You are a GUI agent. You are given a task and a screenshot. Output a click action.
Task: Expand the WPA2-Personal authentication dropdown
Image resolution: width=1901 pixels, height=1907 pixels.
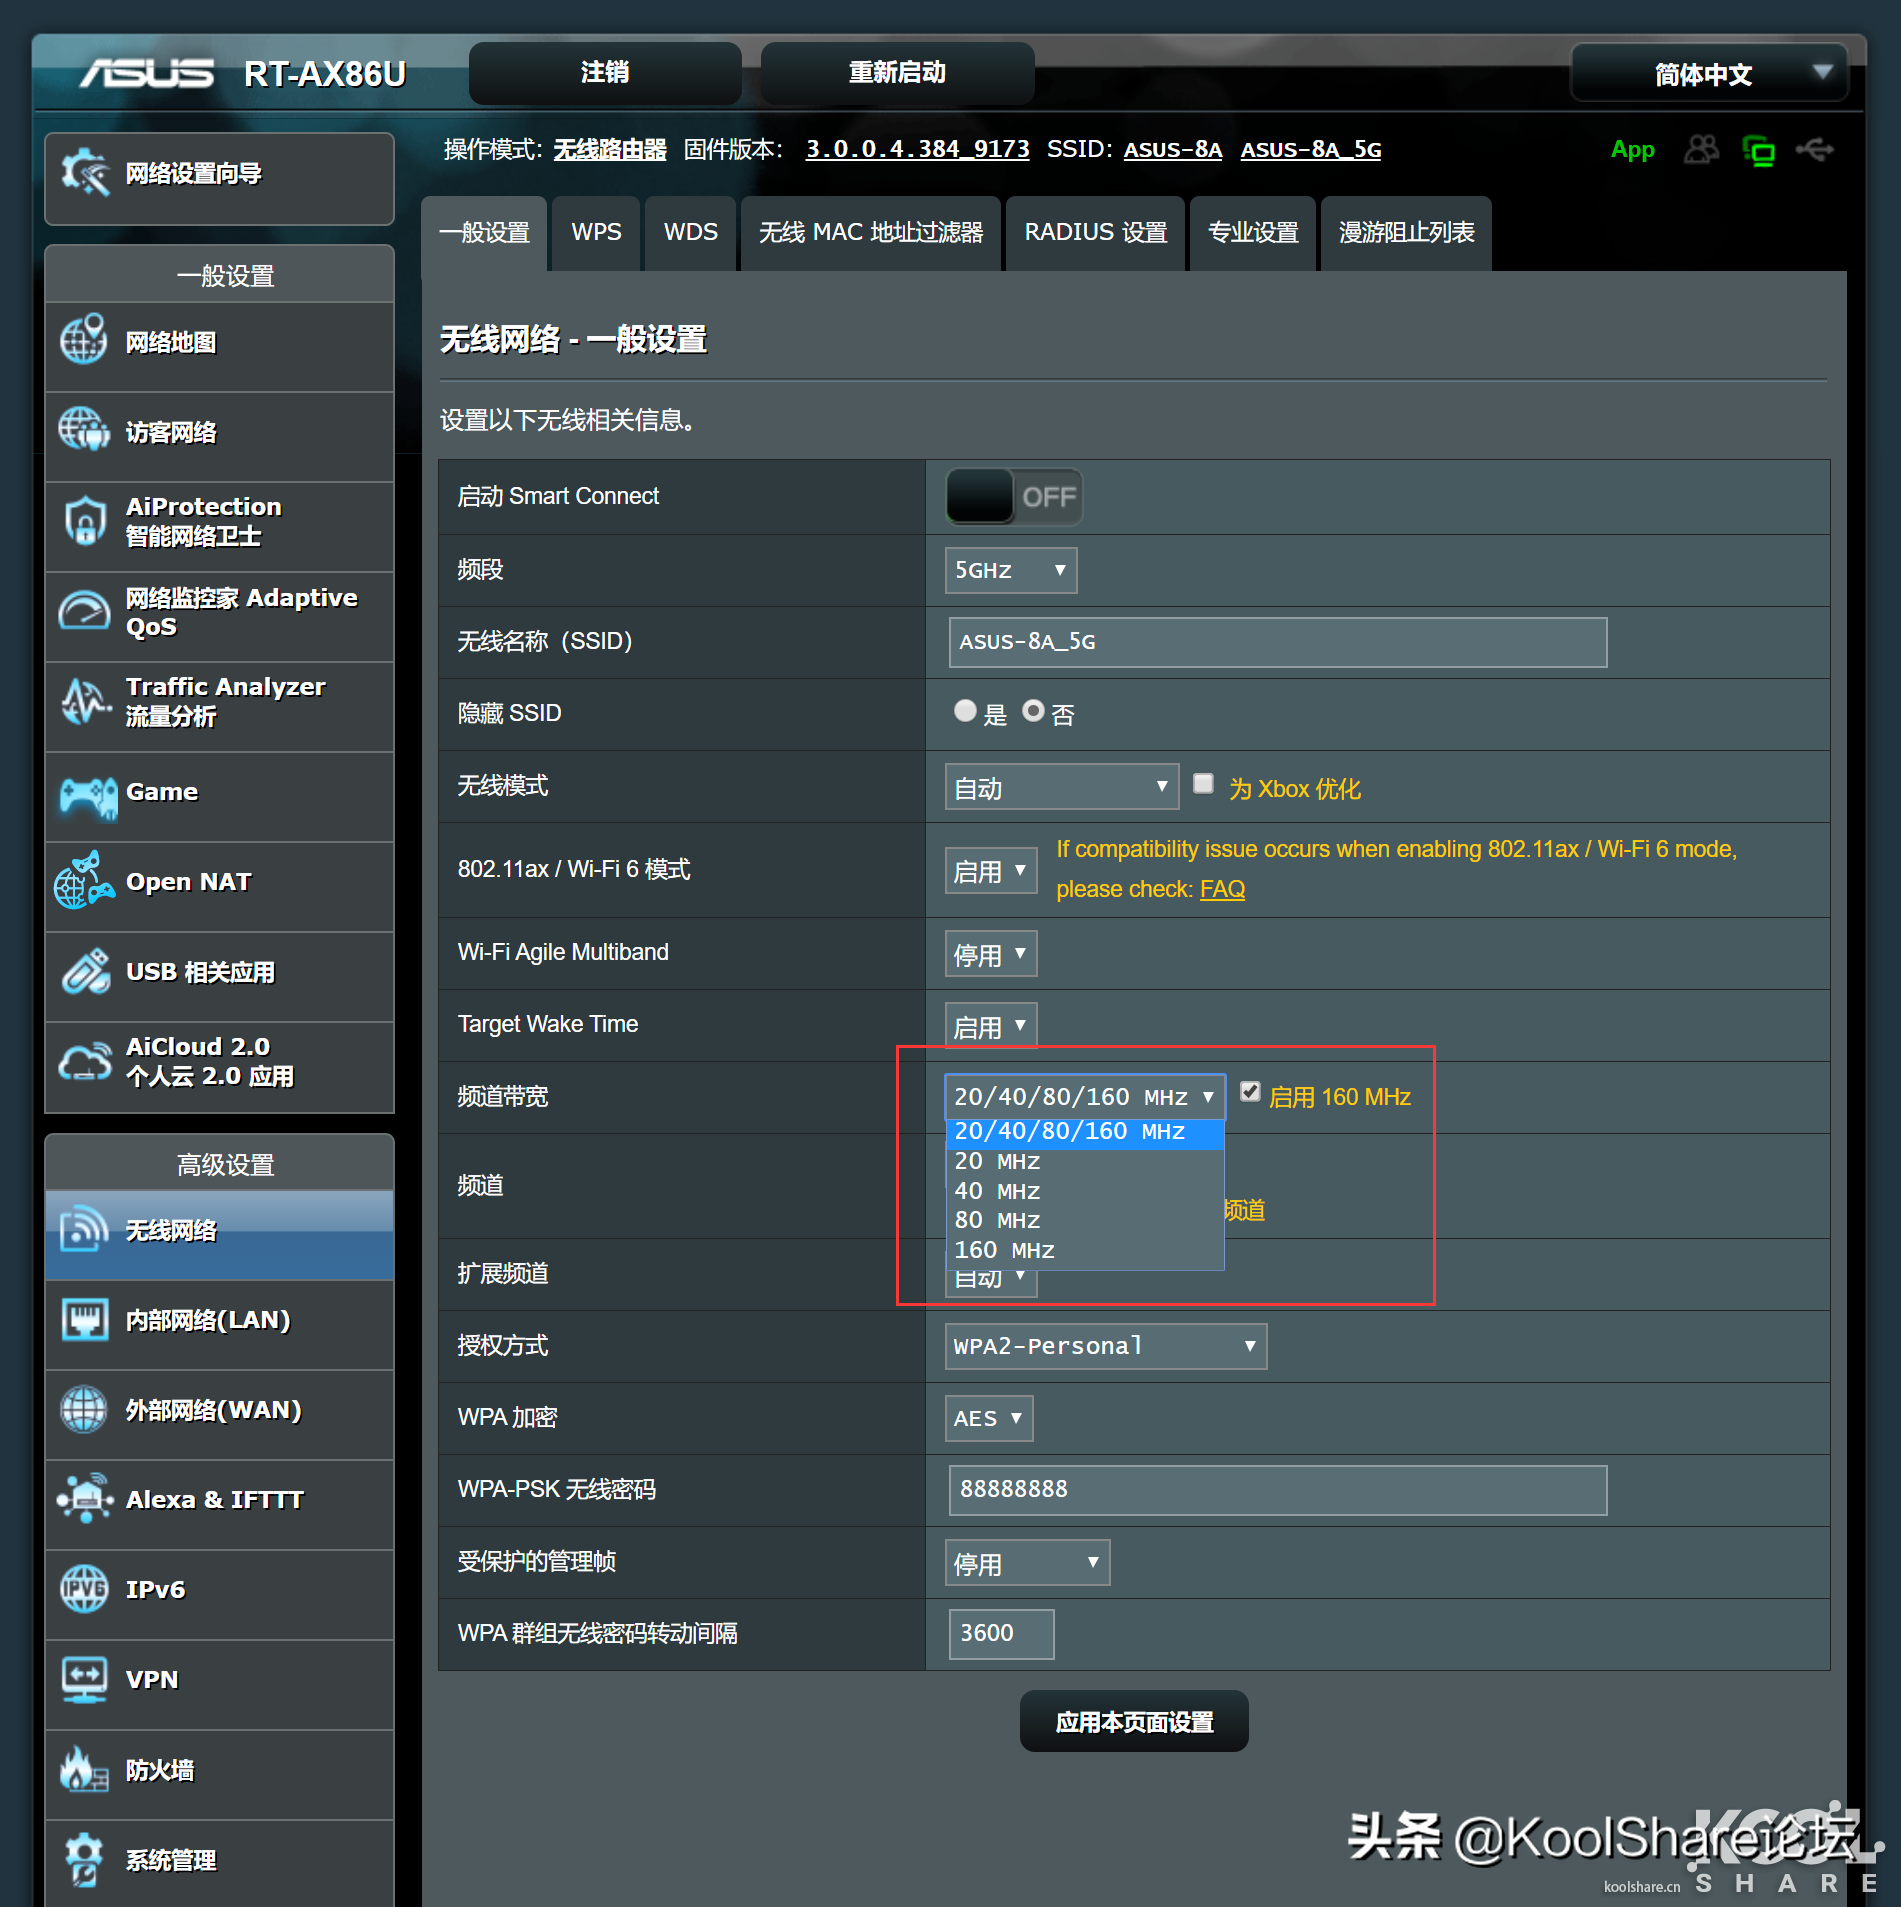click(x=1105, y=1346)
